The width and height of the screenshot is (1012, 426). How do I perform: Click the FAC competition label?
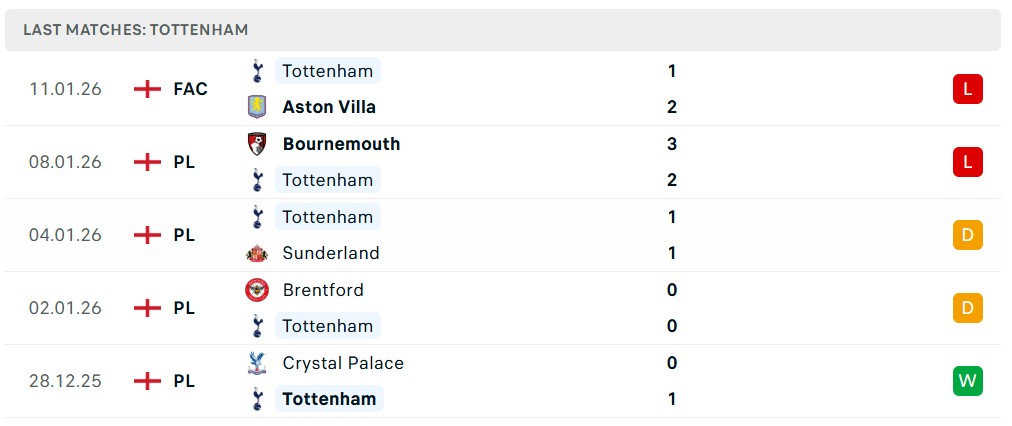tap(190, 89)
